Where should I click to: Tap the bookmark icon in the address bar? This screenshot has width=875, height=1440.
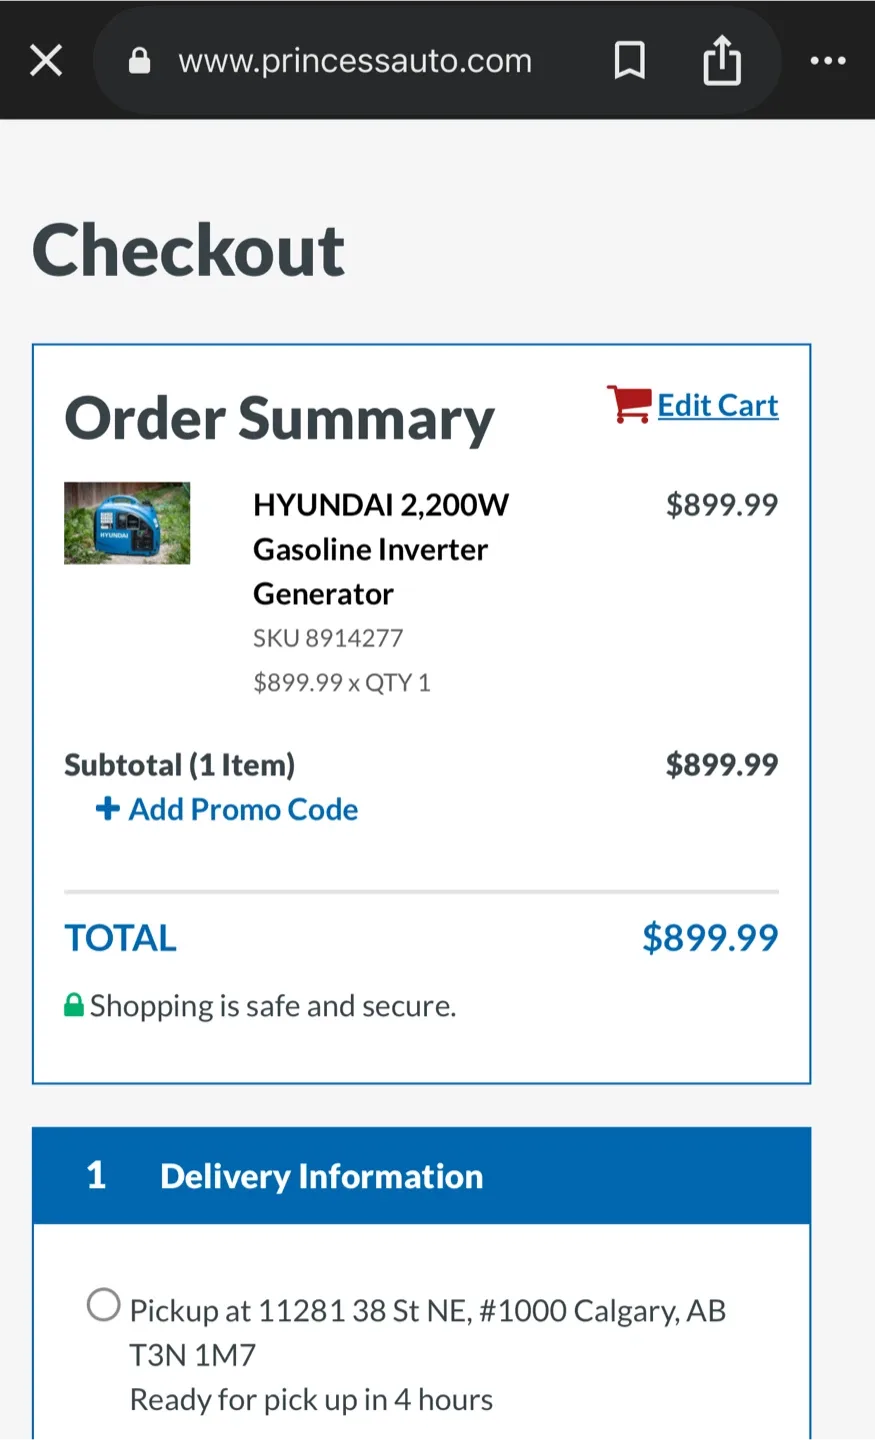(x=629, y=60)
